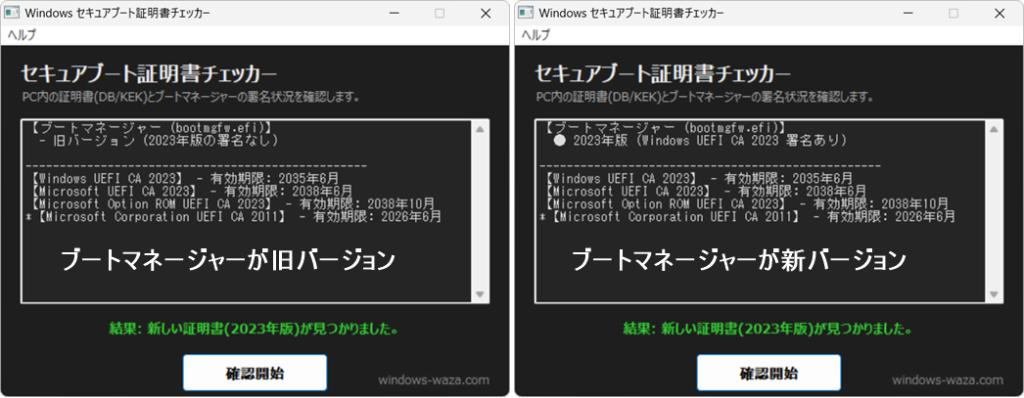Click Windows UEFI CA 2023 row in the right window
The image size is (1024, 398).
point(698,178)
